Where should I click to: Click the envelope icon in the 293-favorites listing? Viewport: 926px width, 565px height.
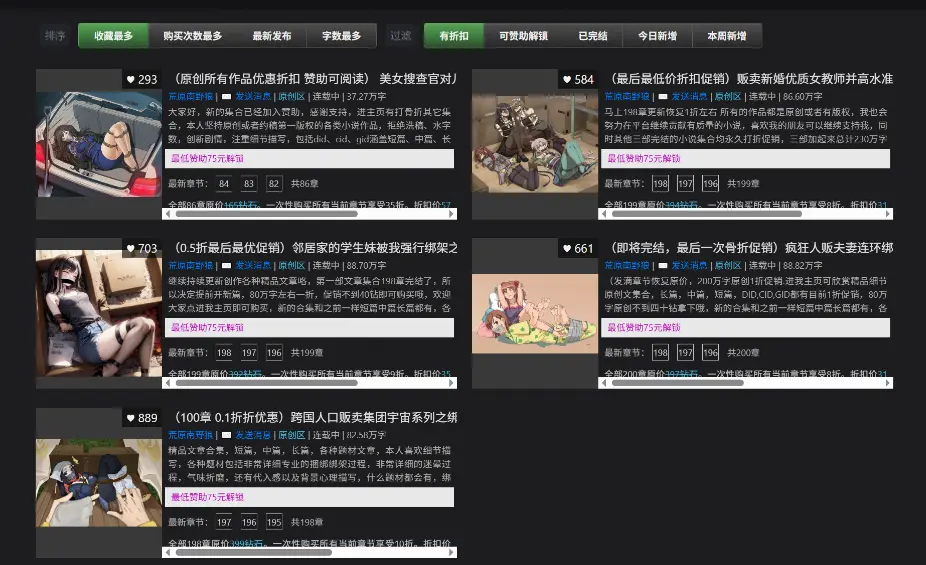pyautogui.click(x=226, y=97)
